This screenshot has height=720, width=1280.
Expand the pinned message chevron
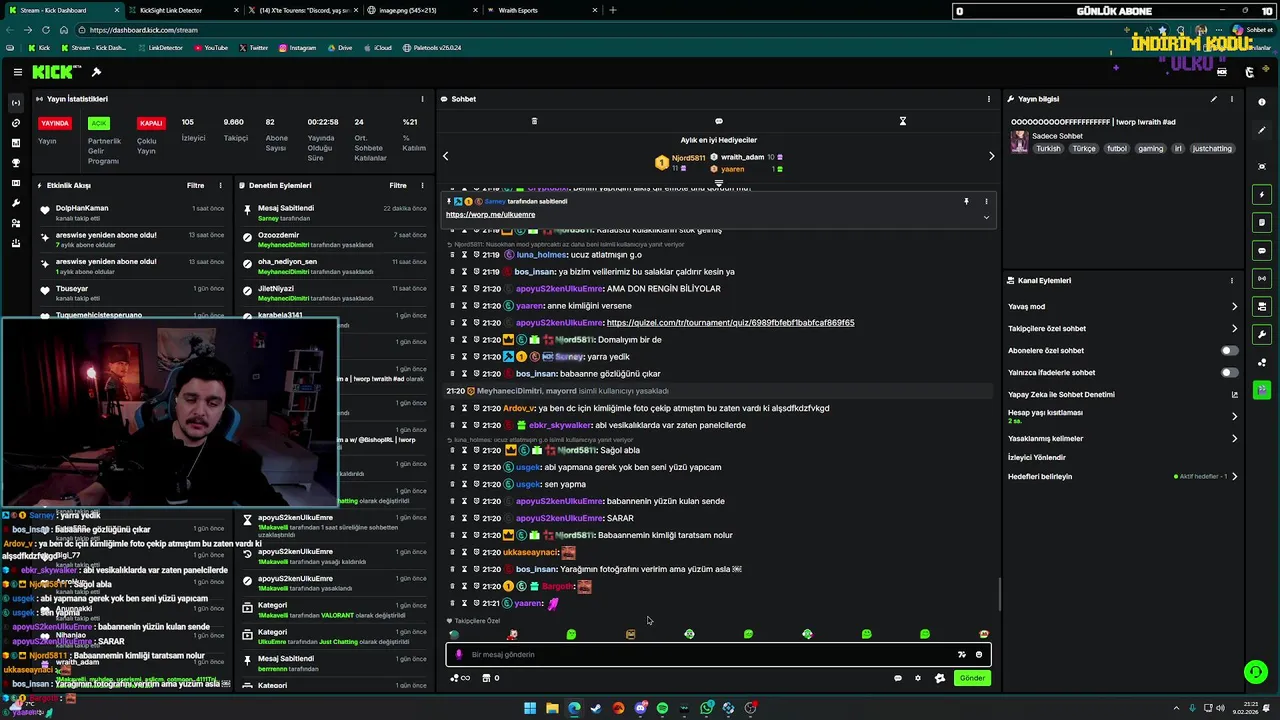[x=986, y=217]
